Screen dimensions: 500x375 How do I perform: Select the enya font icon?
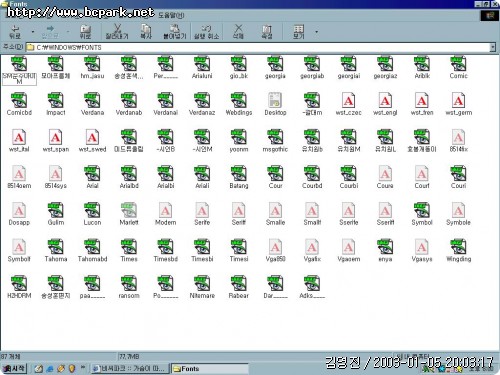385,251
